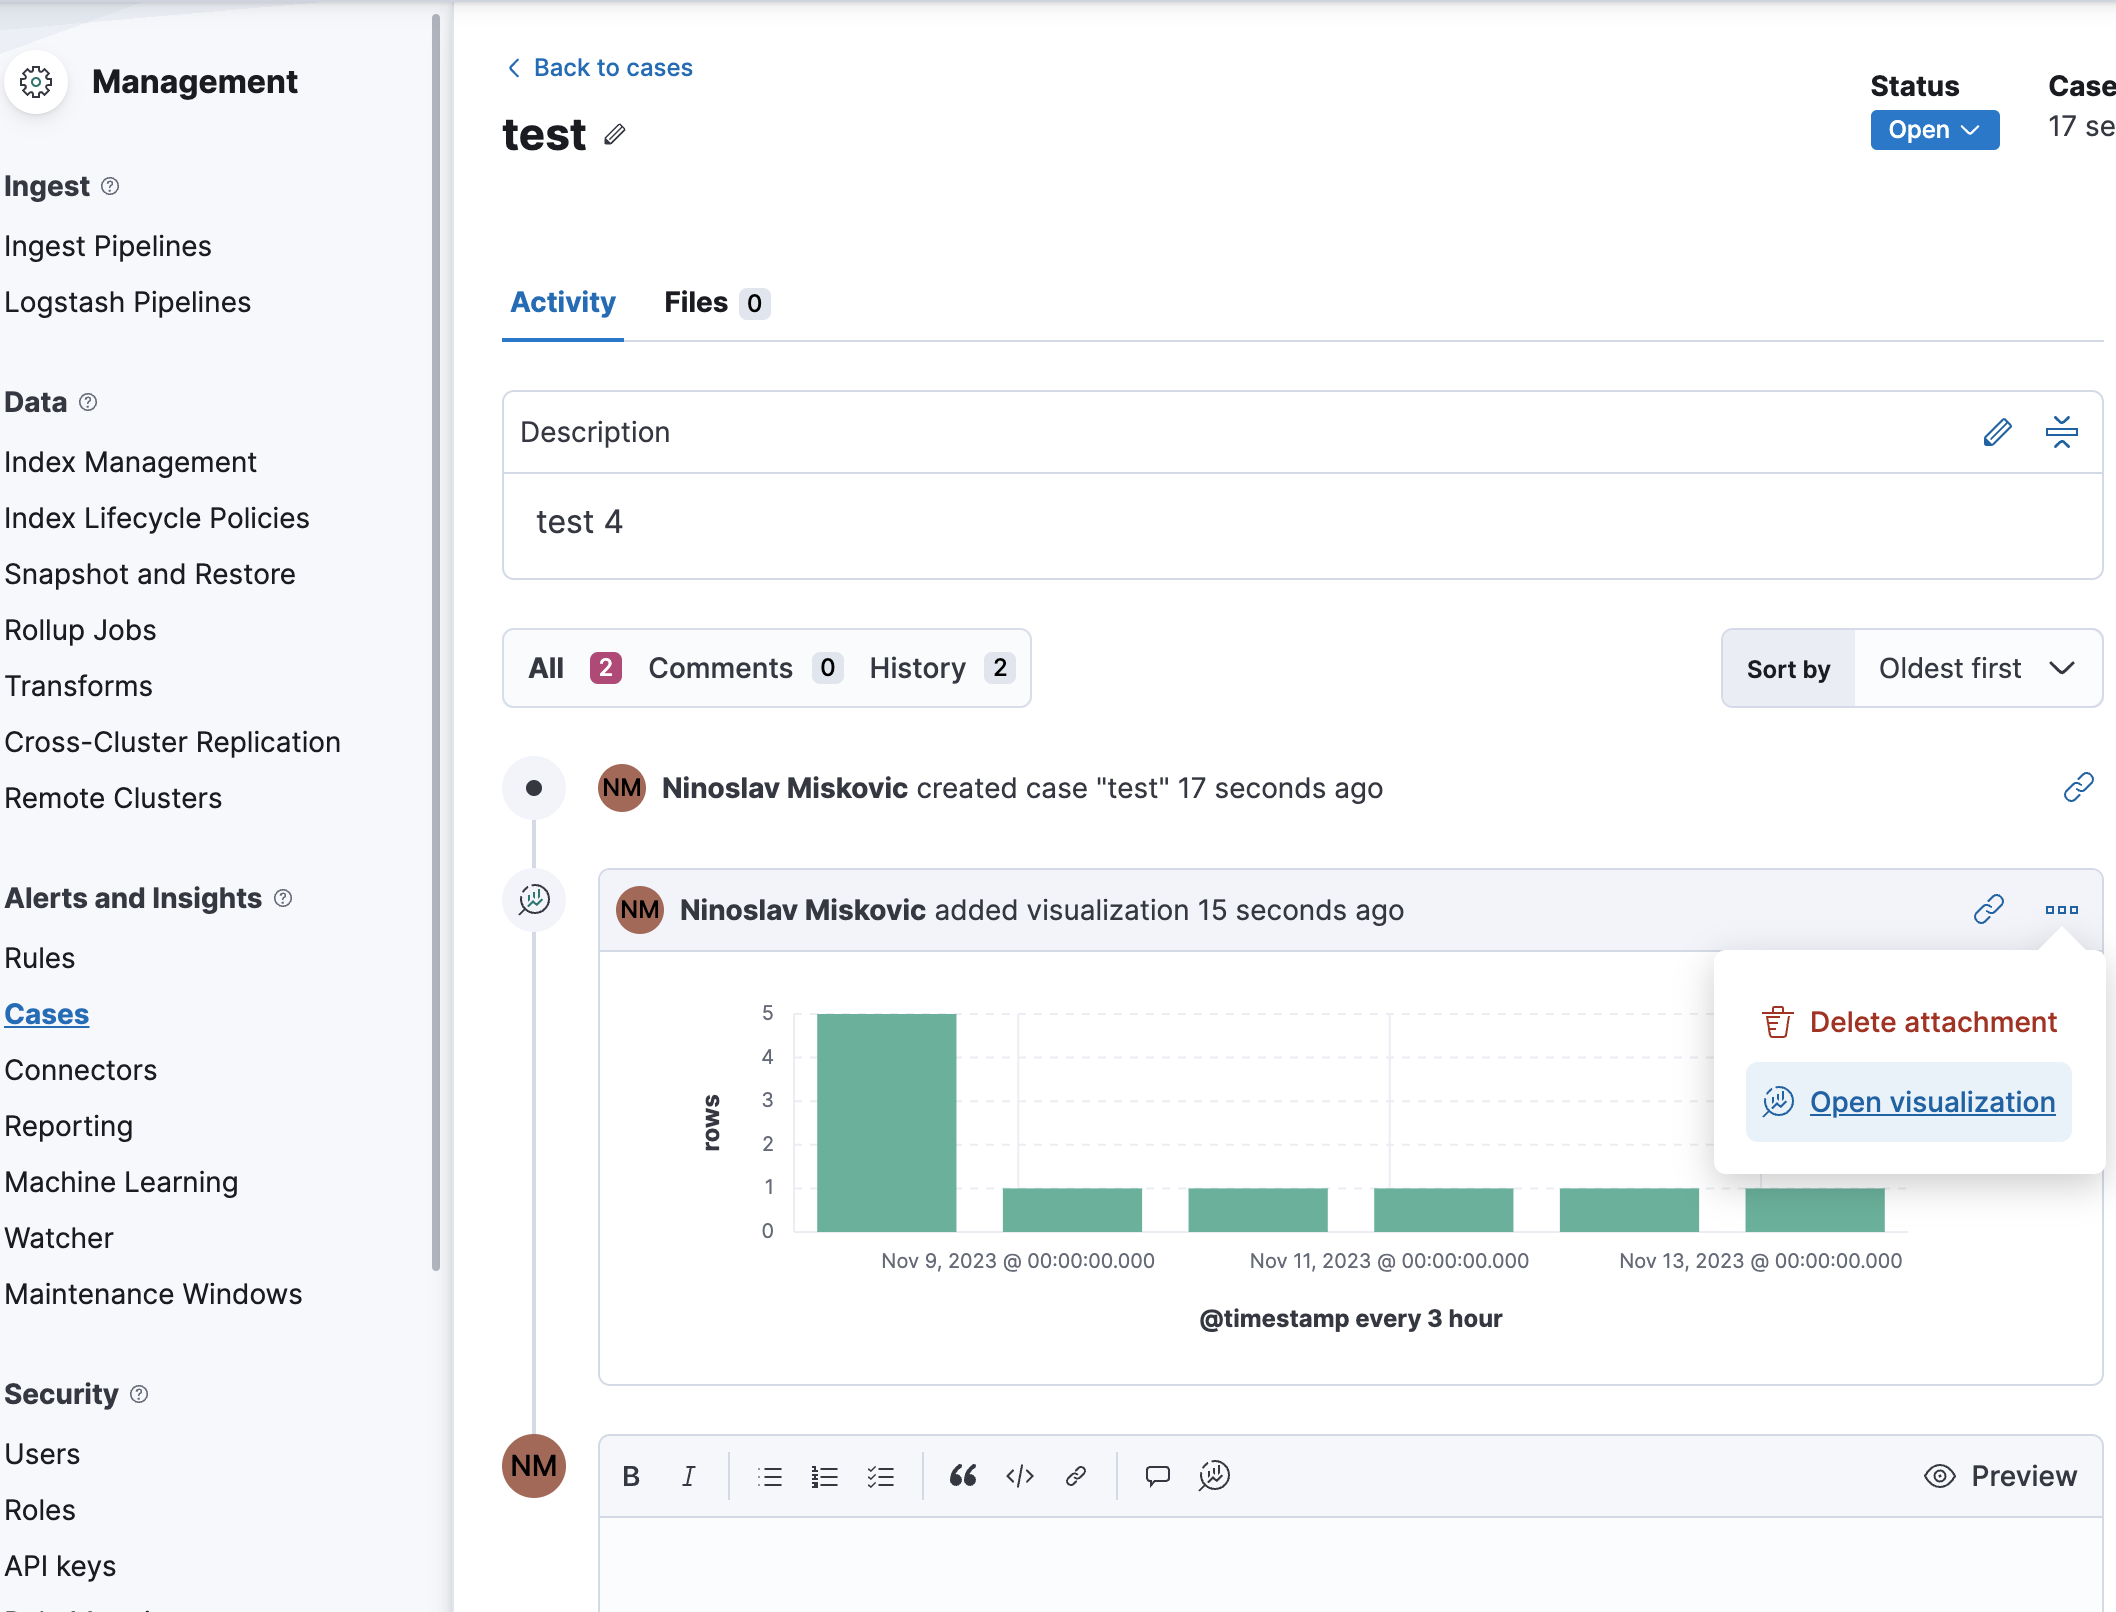The image size is (2116, 1612).
Task: Change sorting via the Oldest first dropdown
Action: click(x=1976, y=668)
